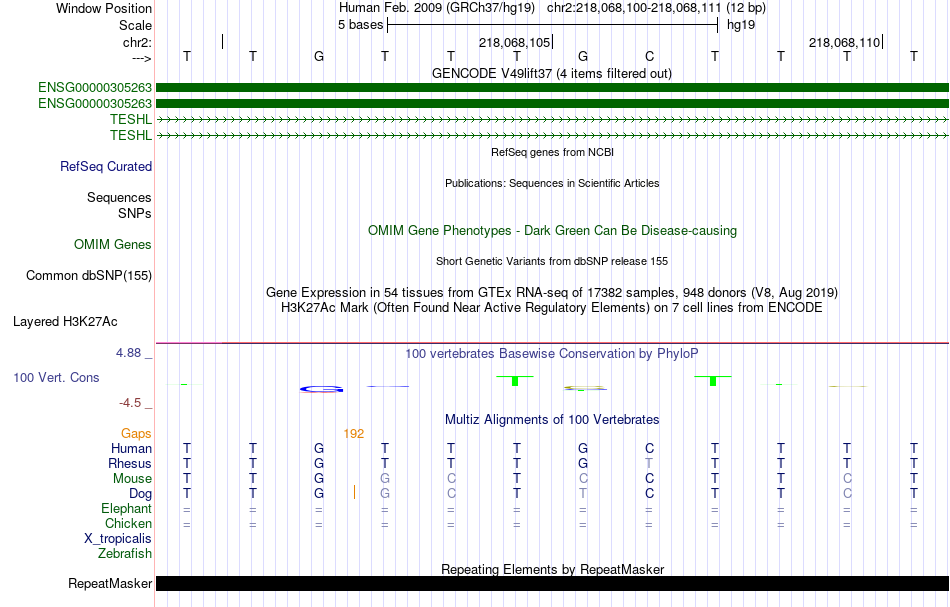This screenshot has height=607, width=950.
Task: Click the 'RefSeq genes from NCBI' title
Action: (x=552, y=152)
